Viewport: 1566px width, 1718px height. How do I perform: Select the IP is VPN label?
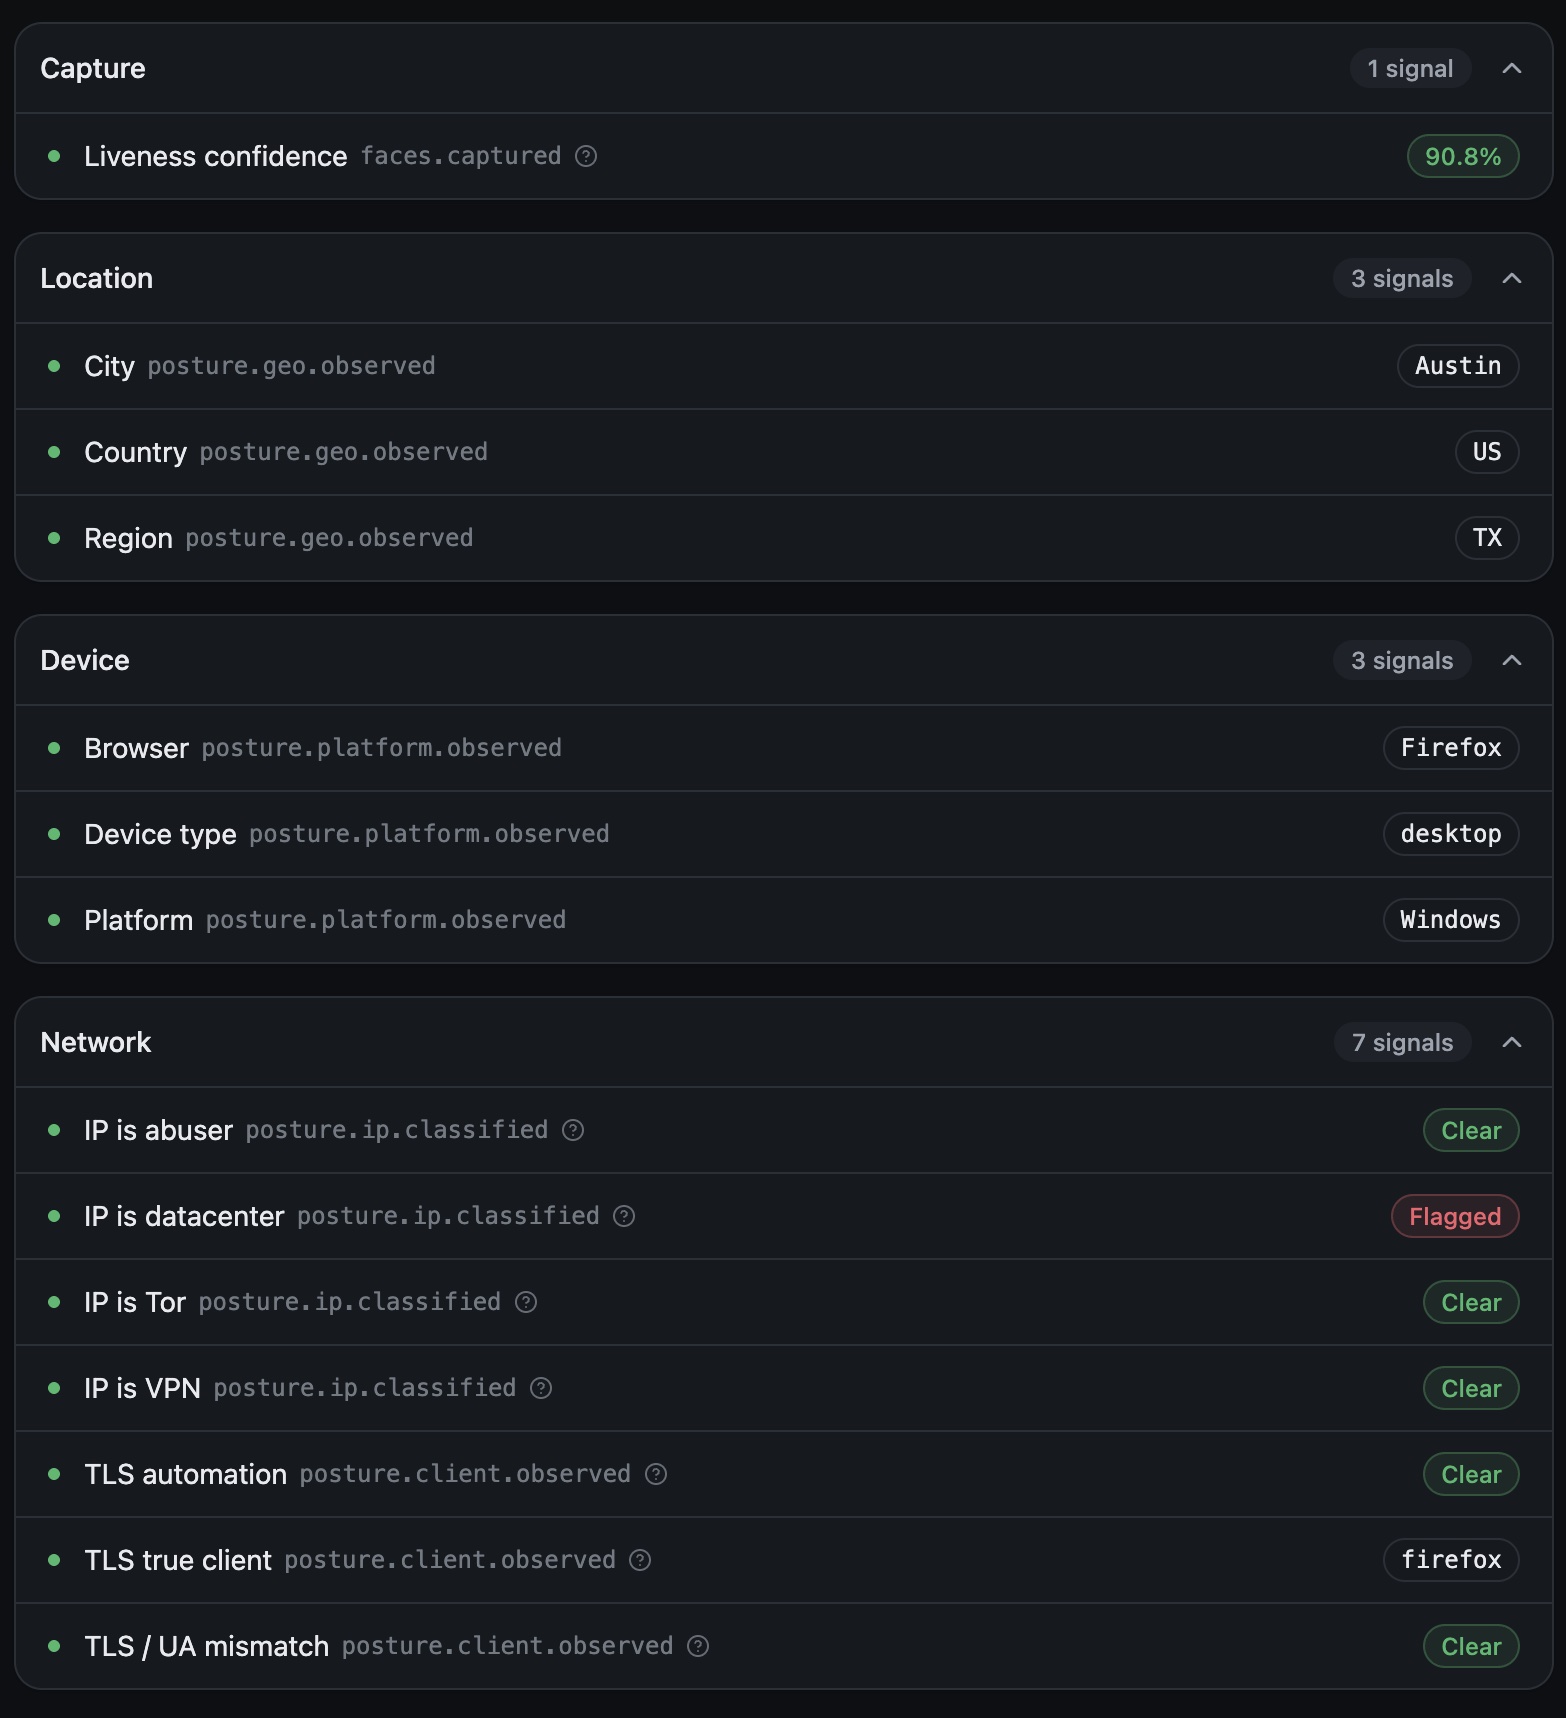[142, 1388]
